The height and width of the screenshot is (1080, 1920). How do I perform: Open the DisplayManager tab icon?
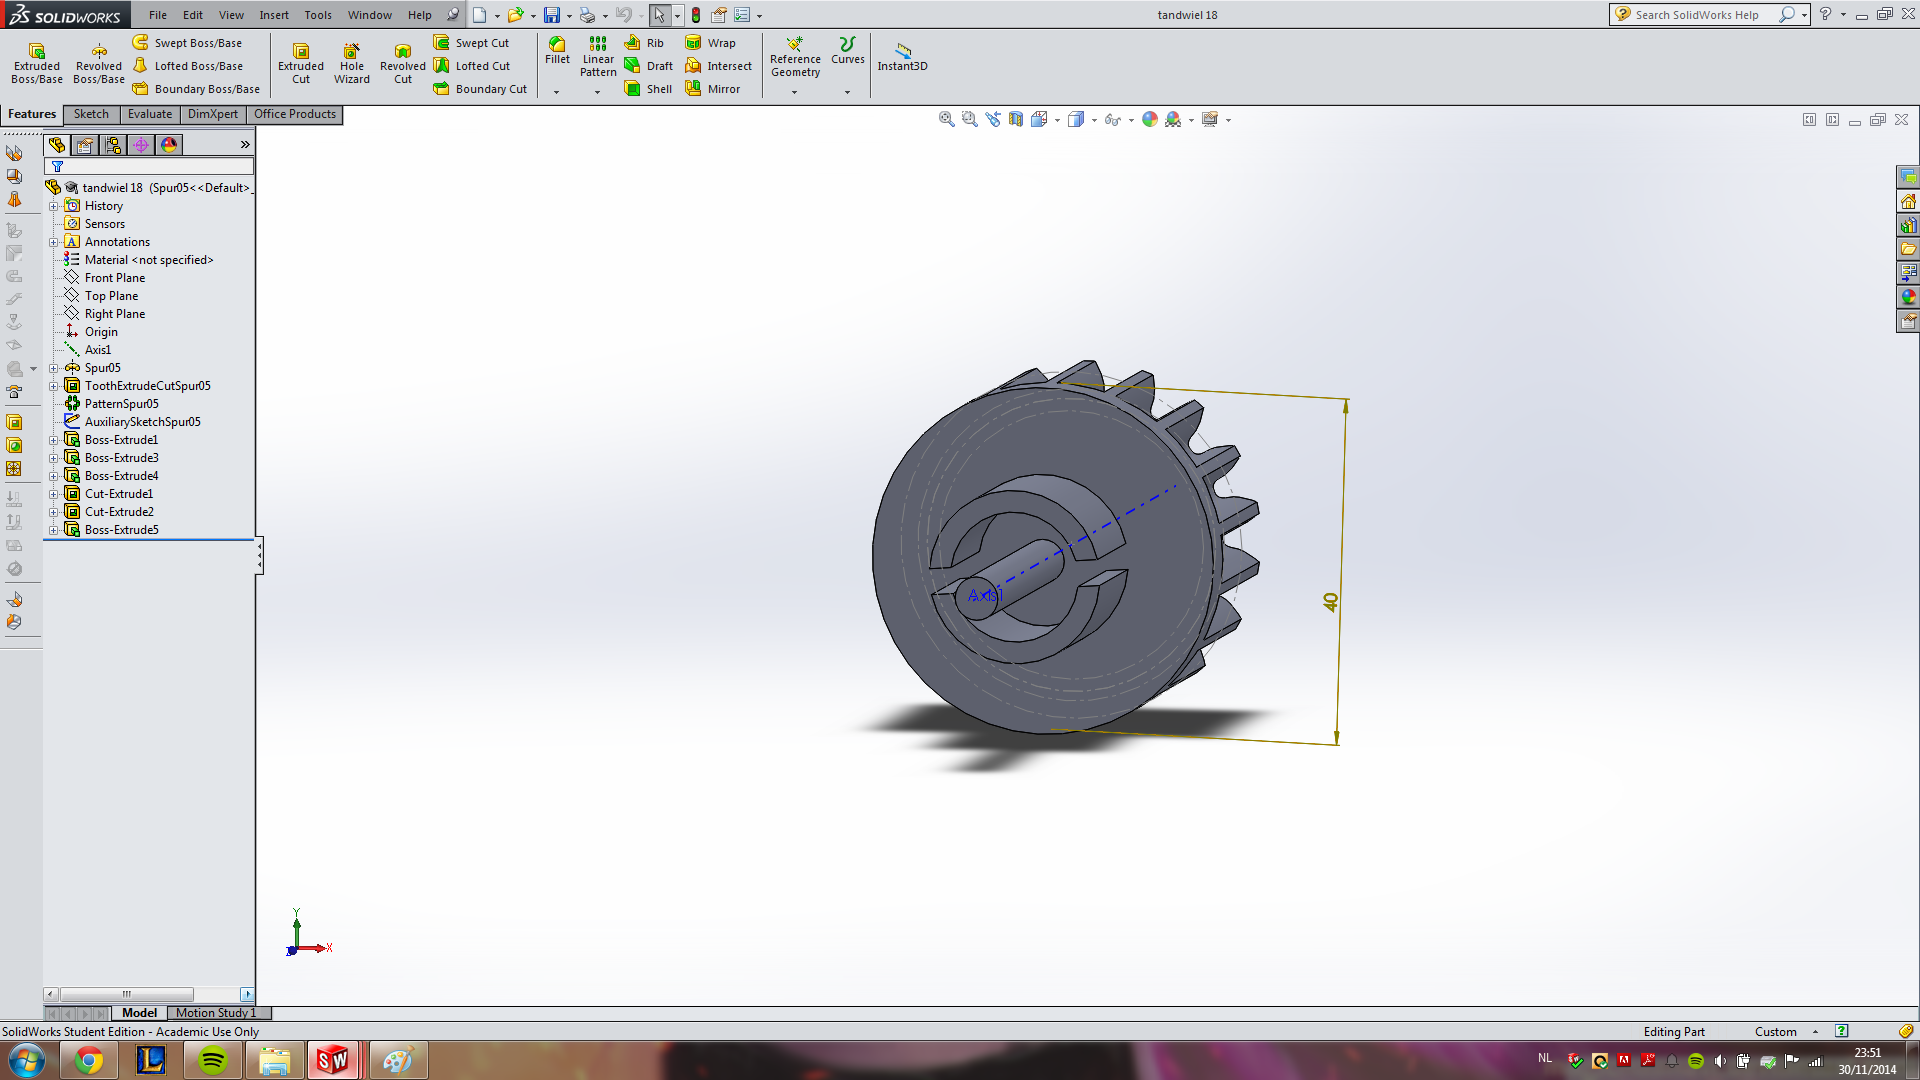tap(169, 145)
